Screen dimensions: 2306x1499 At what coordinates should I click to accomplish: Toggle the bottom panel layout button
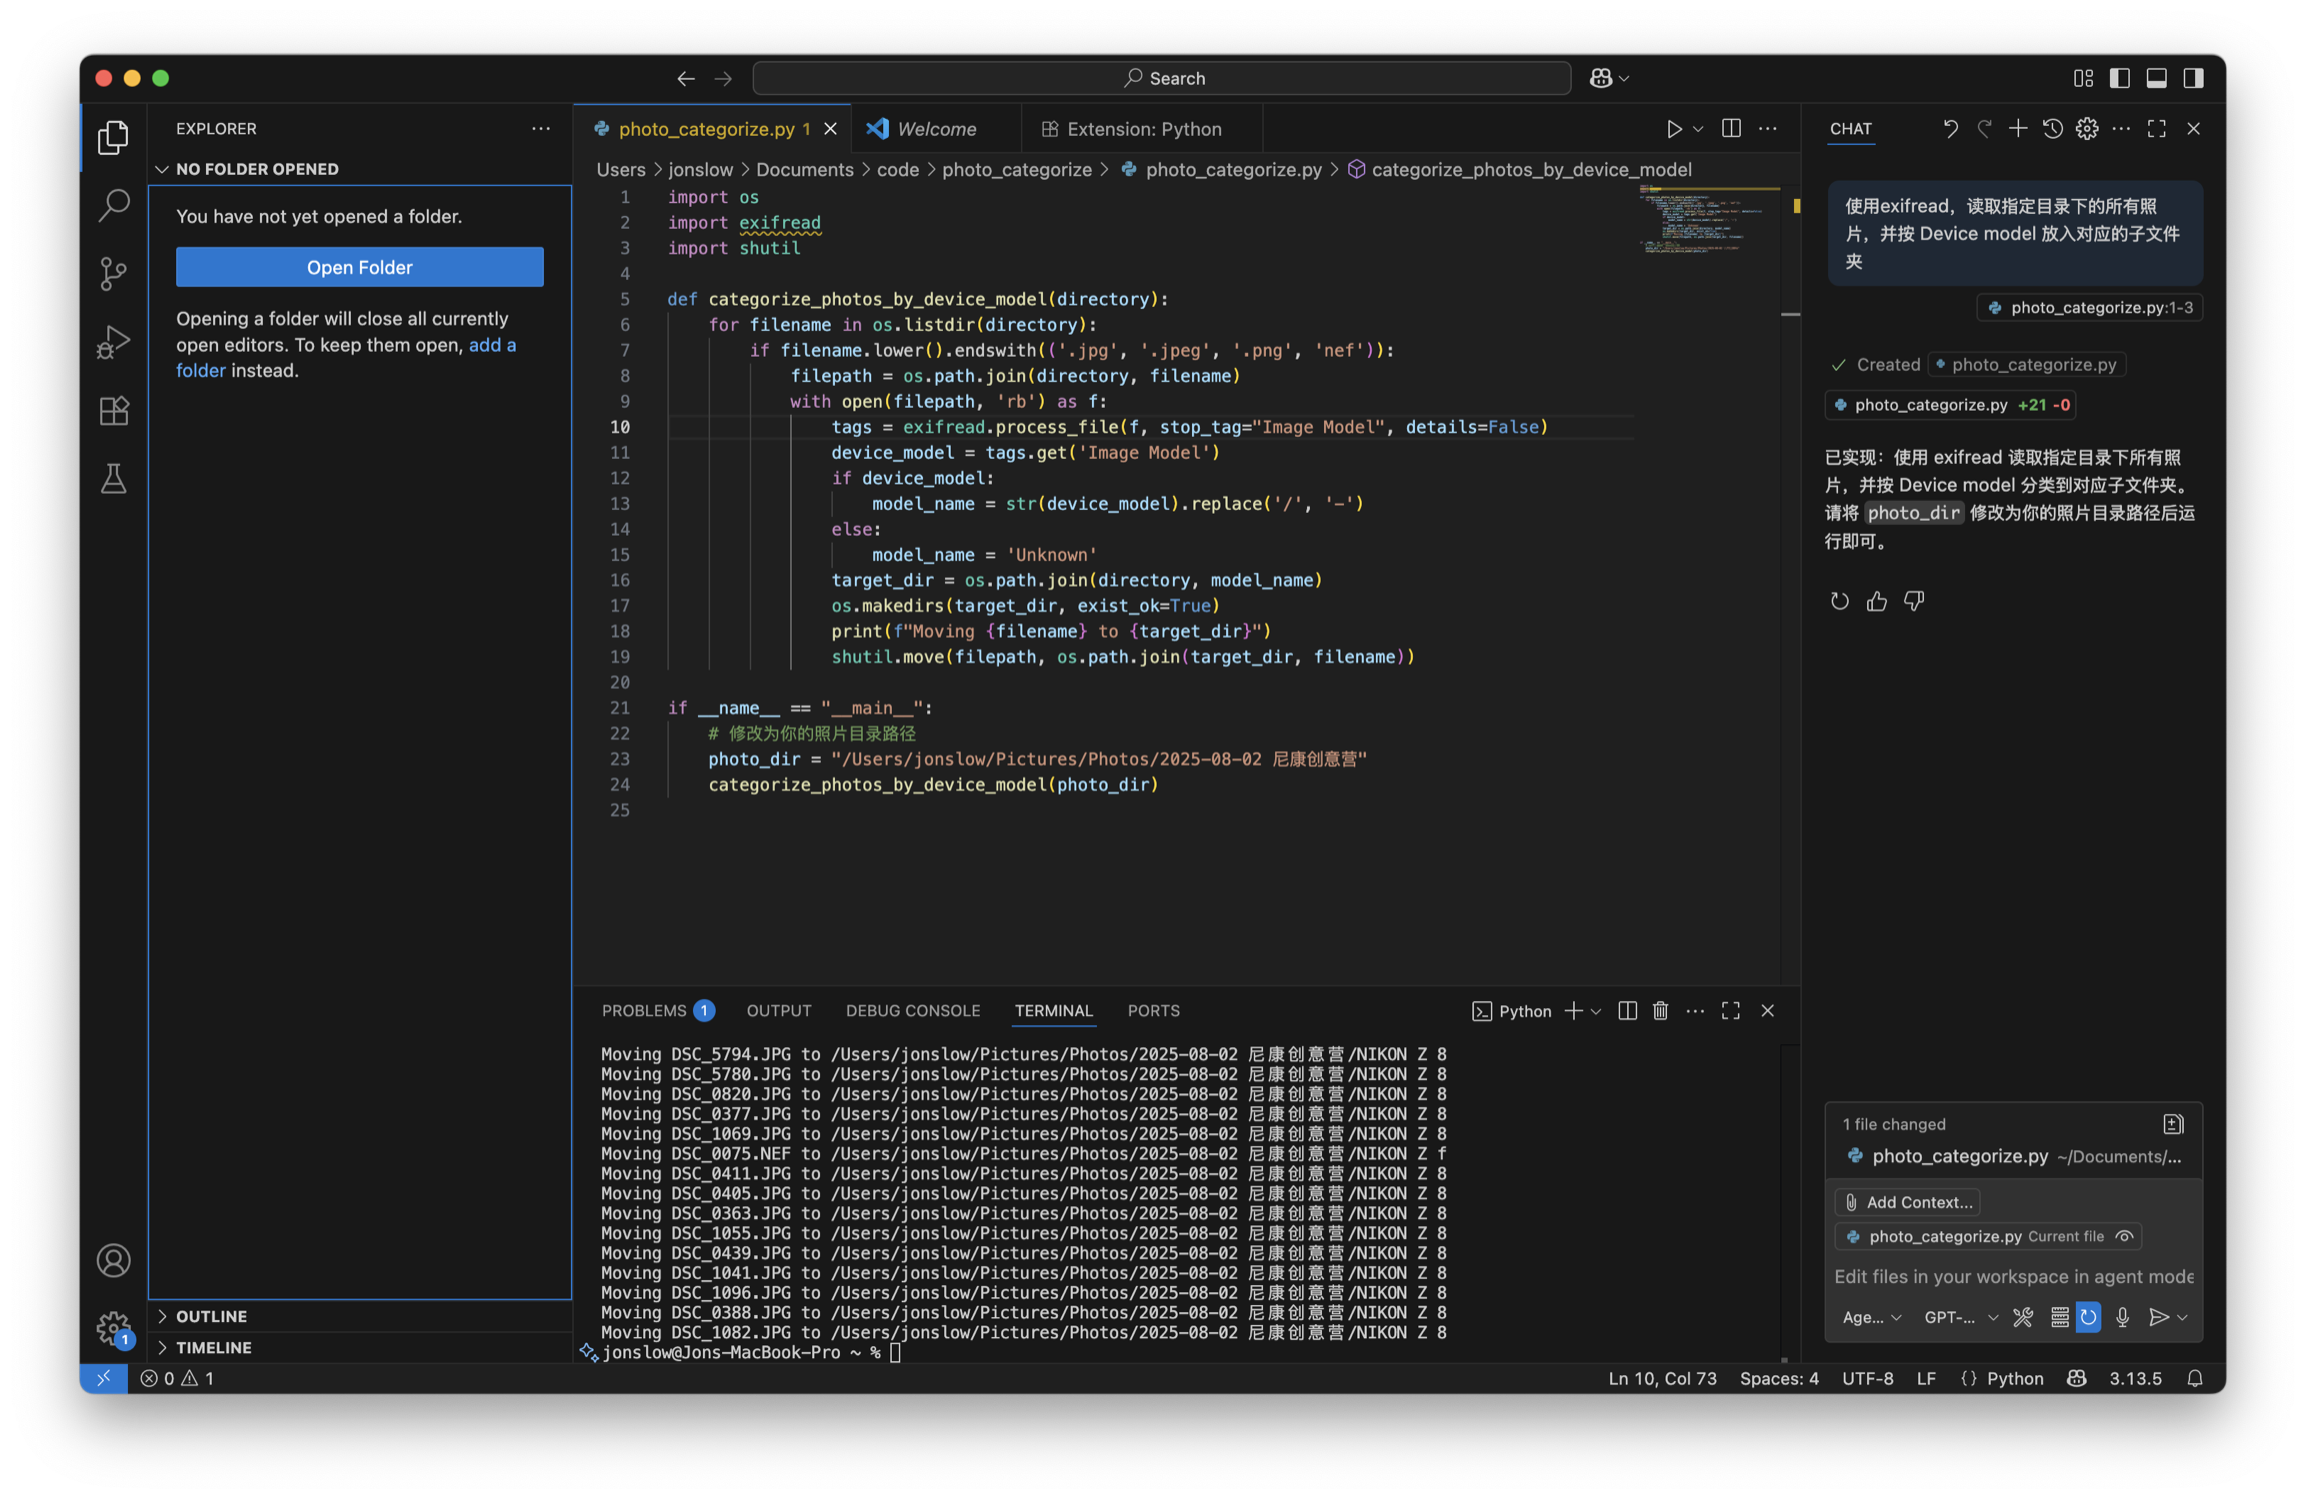click(2156, 78)
